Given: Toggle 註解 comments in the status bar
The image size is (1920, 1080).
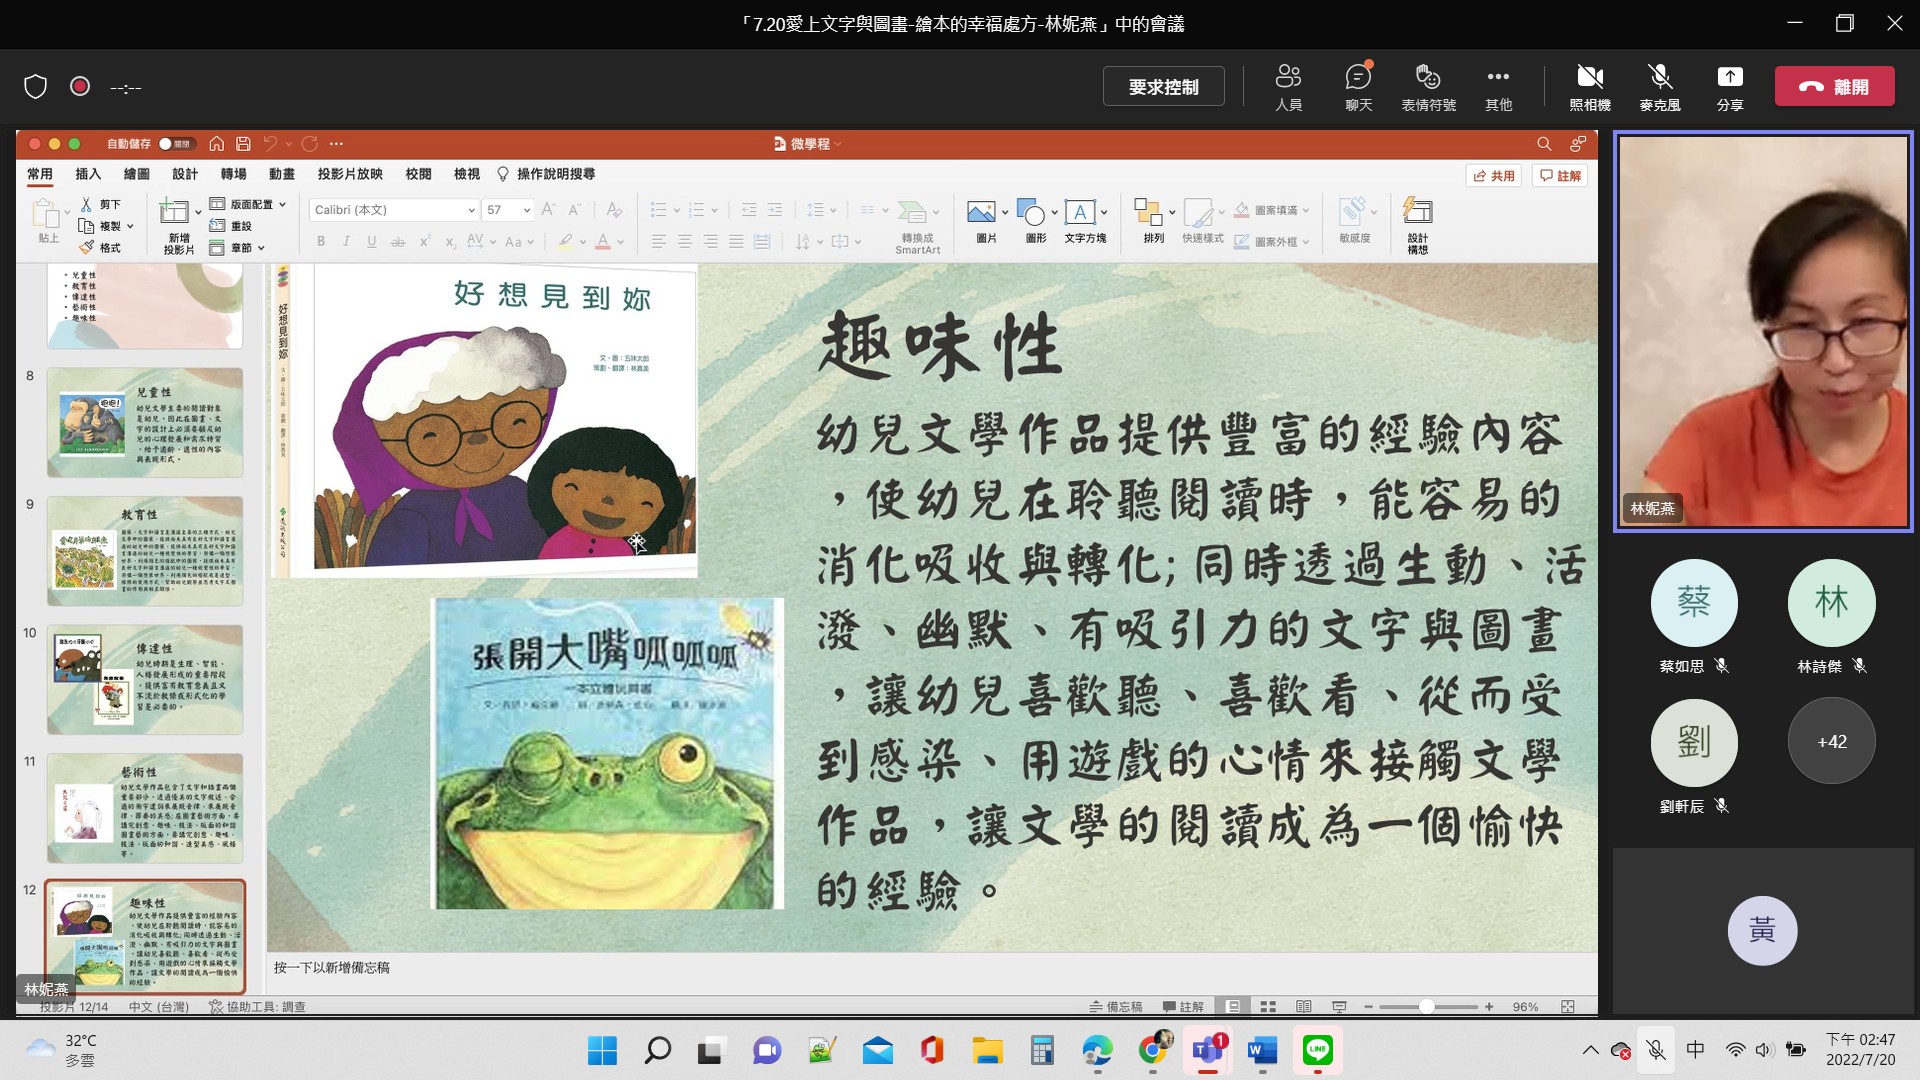Looking at the screenshot, I should click(x=1183, y=1007).
